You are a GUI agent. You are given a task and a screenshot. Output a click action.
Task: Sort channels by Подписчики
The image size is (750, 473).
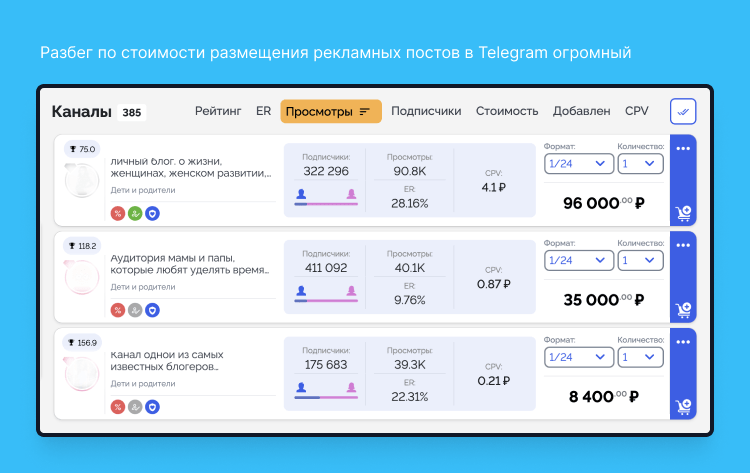426,111
